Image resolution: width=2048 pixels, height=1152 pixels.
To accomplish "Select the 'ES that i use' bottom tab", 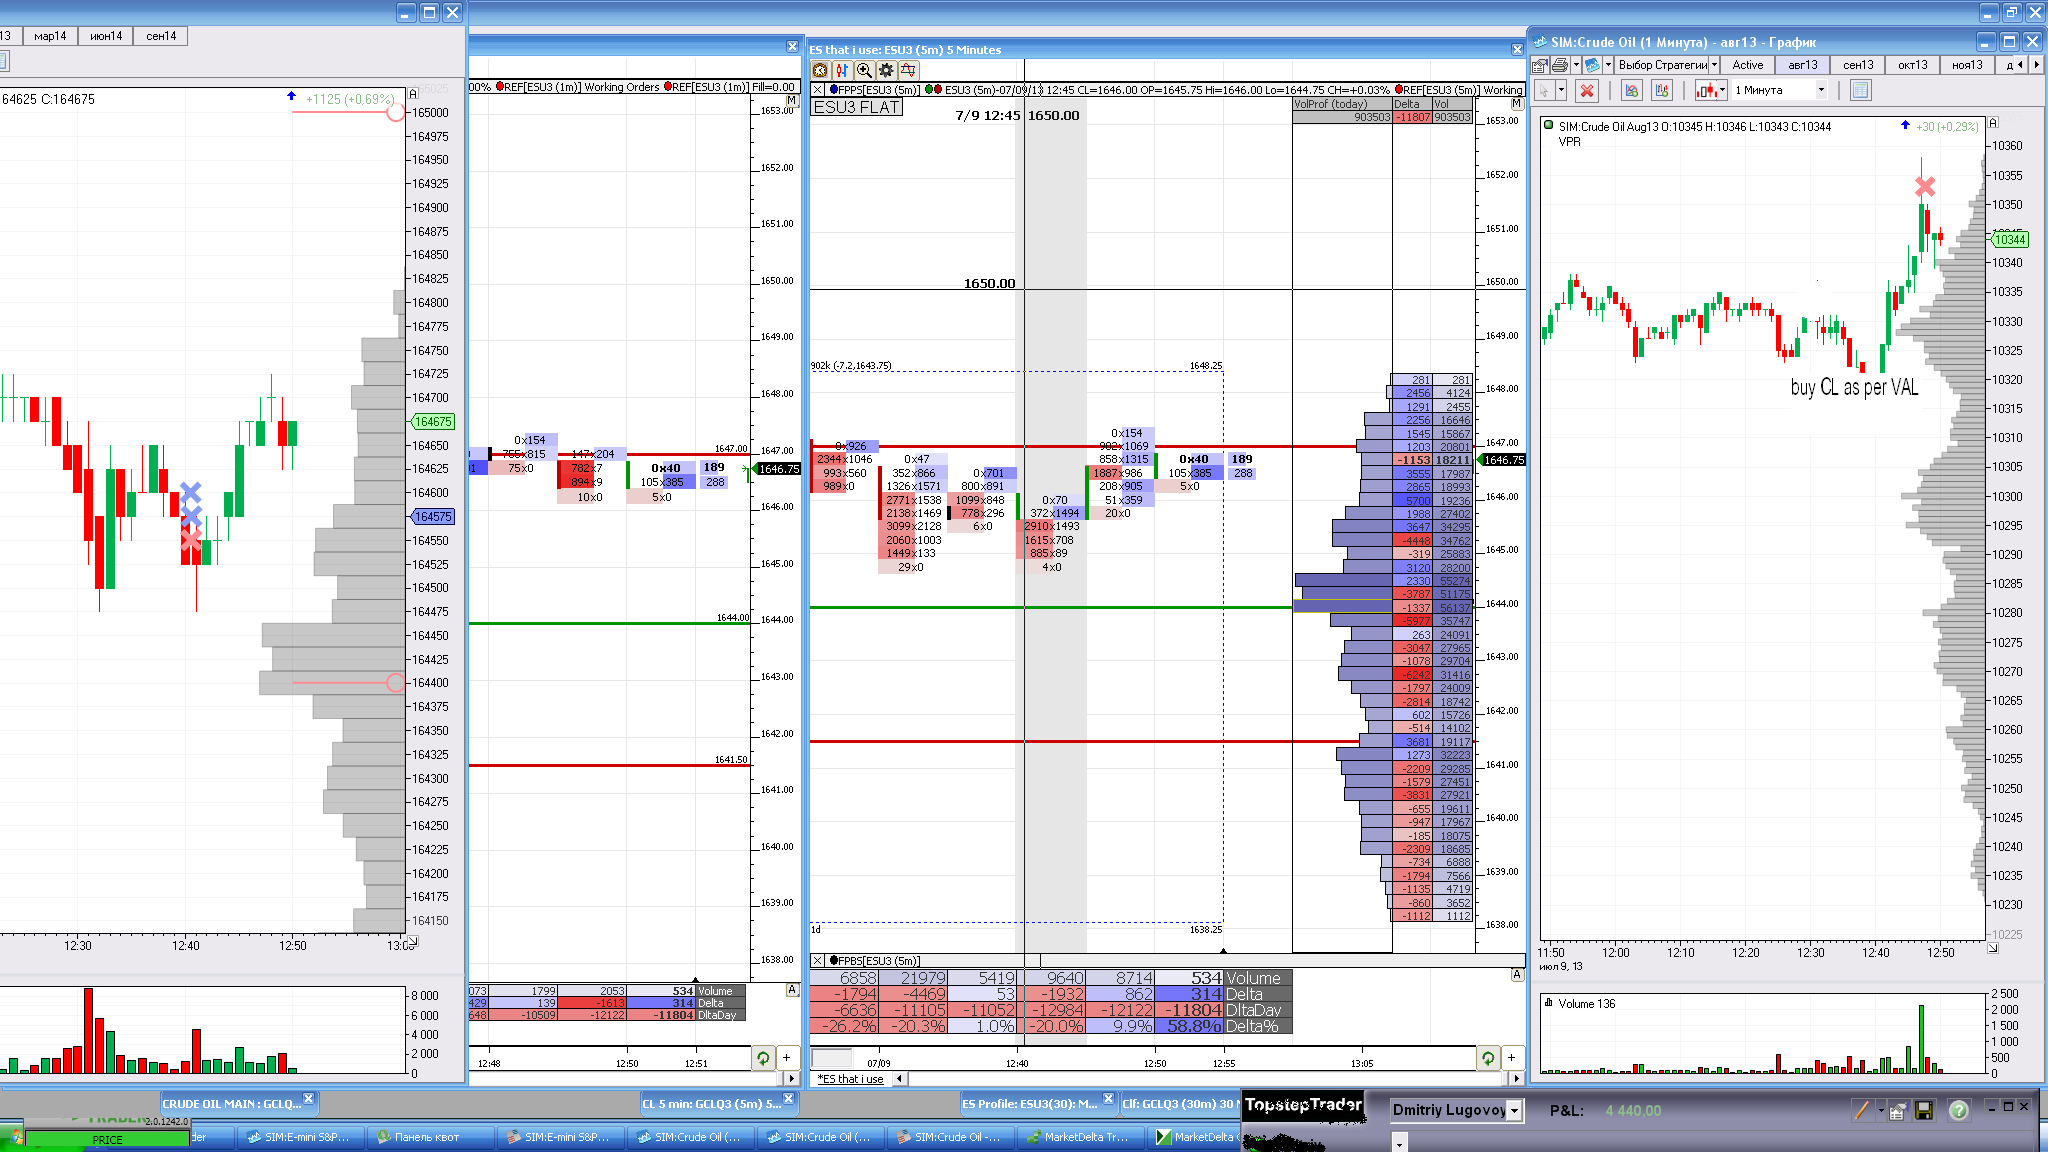I will (x=851, y=1079).
